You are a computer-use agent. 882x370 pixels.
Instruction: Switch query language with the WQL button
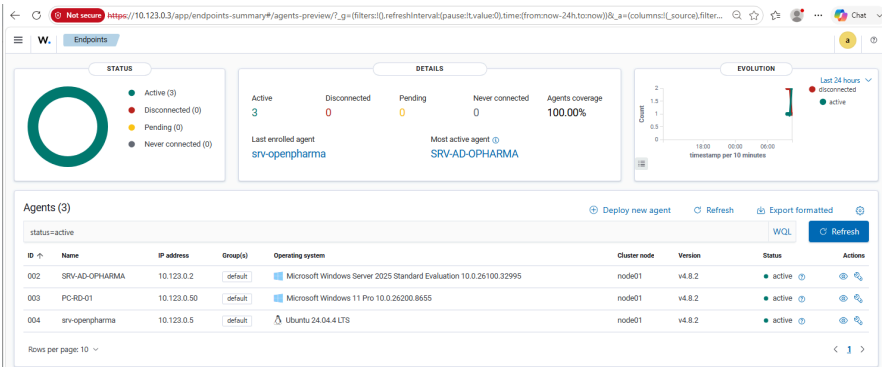point(782,232)
